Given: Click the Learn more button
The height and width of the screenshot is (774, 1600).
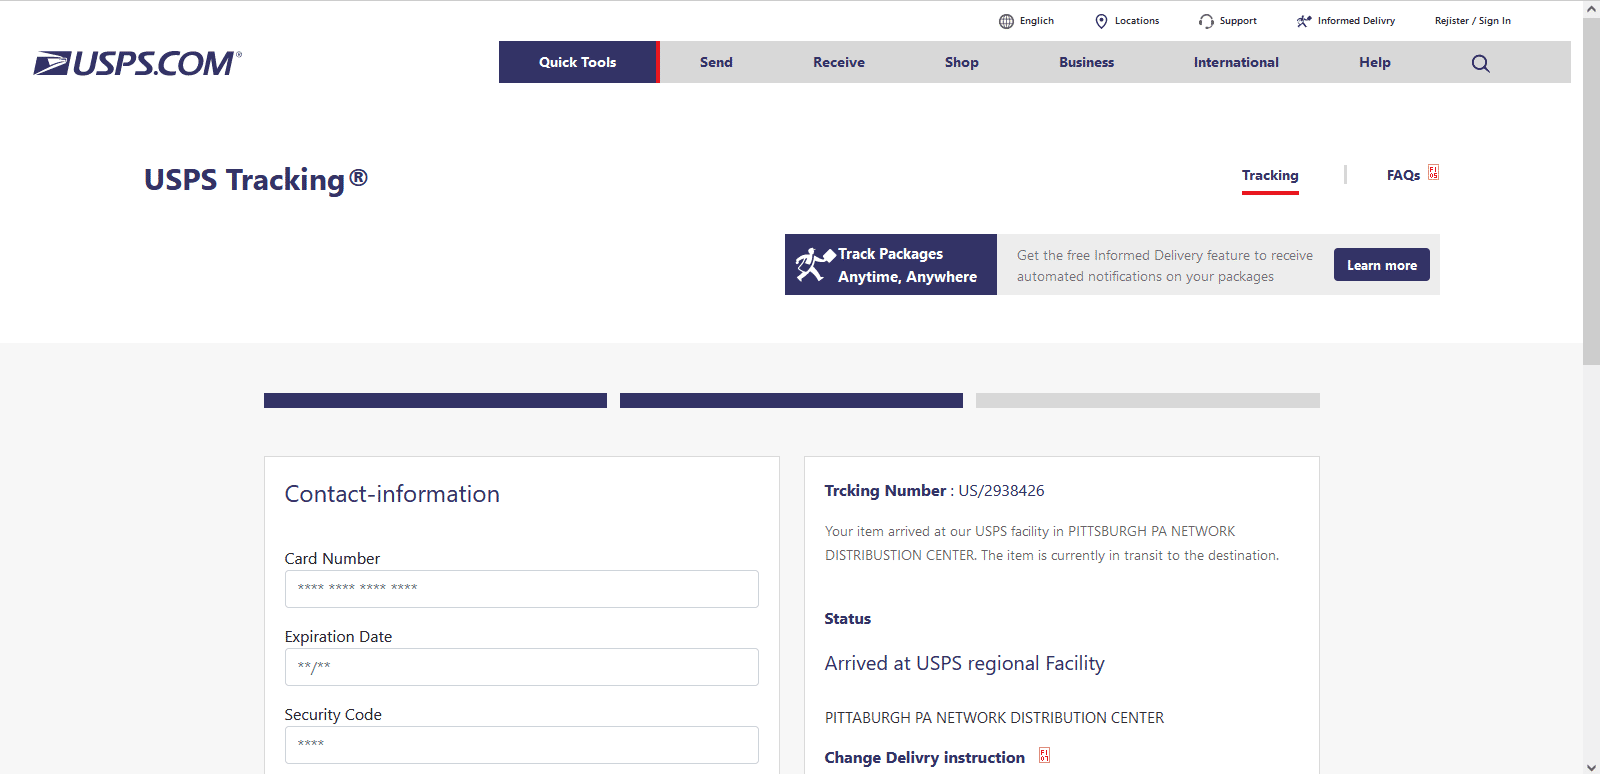Looking at the screenshot, I should pyautogui.click(x=1382, y=265).
